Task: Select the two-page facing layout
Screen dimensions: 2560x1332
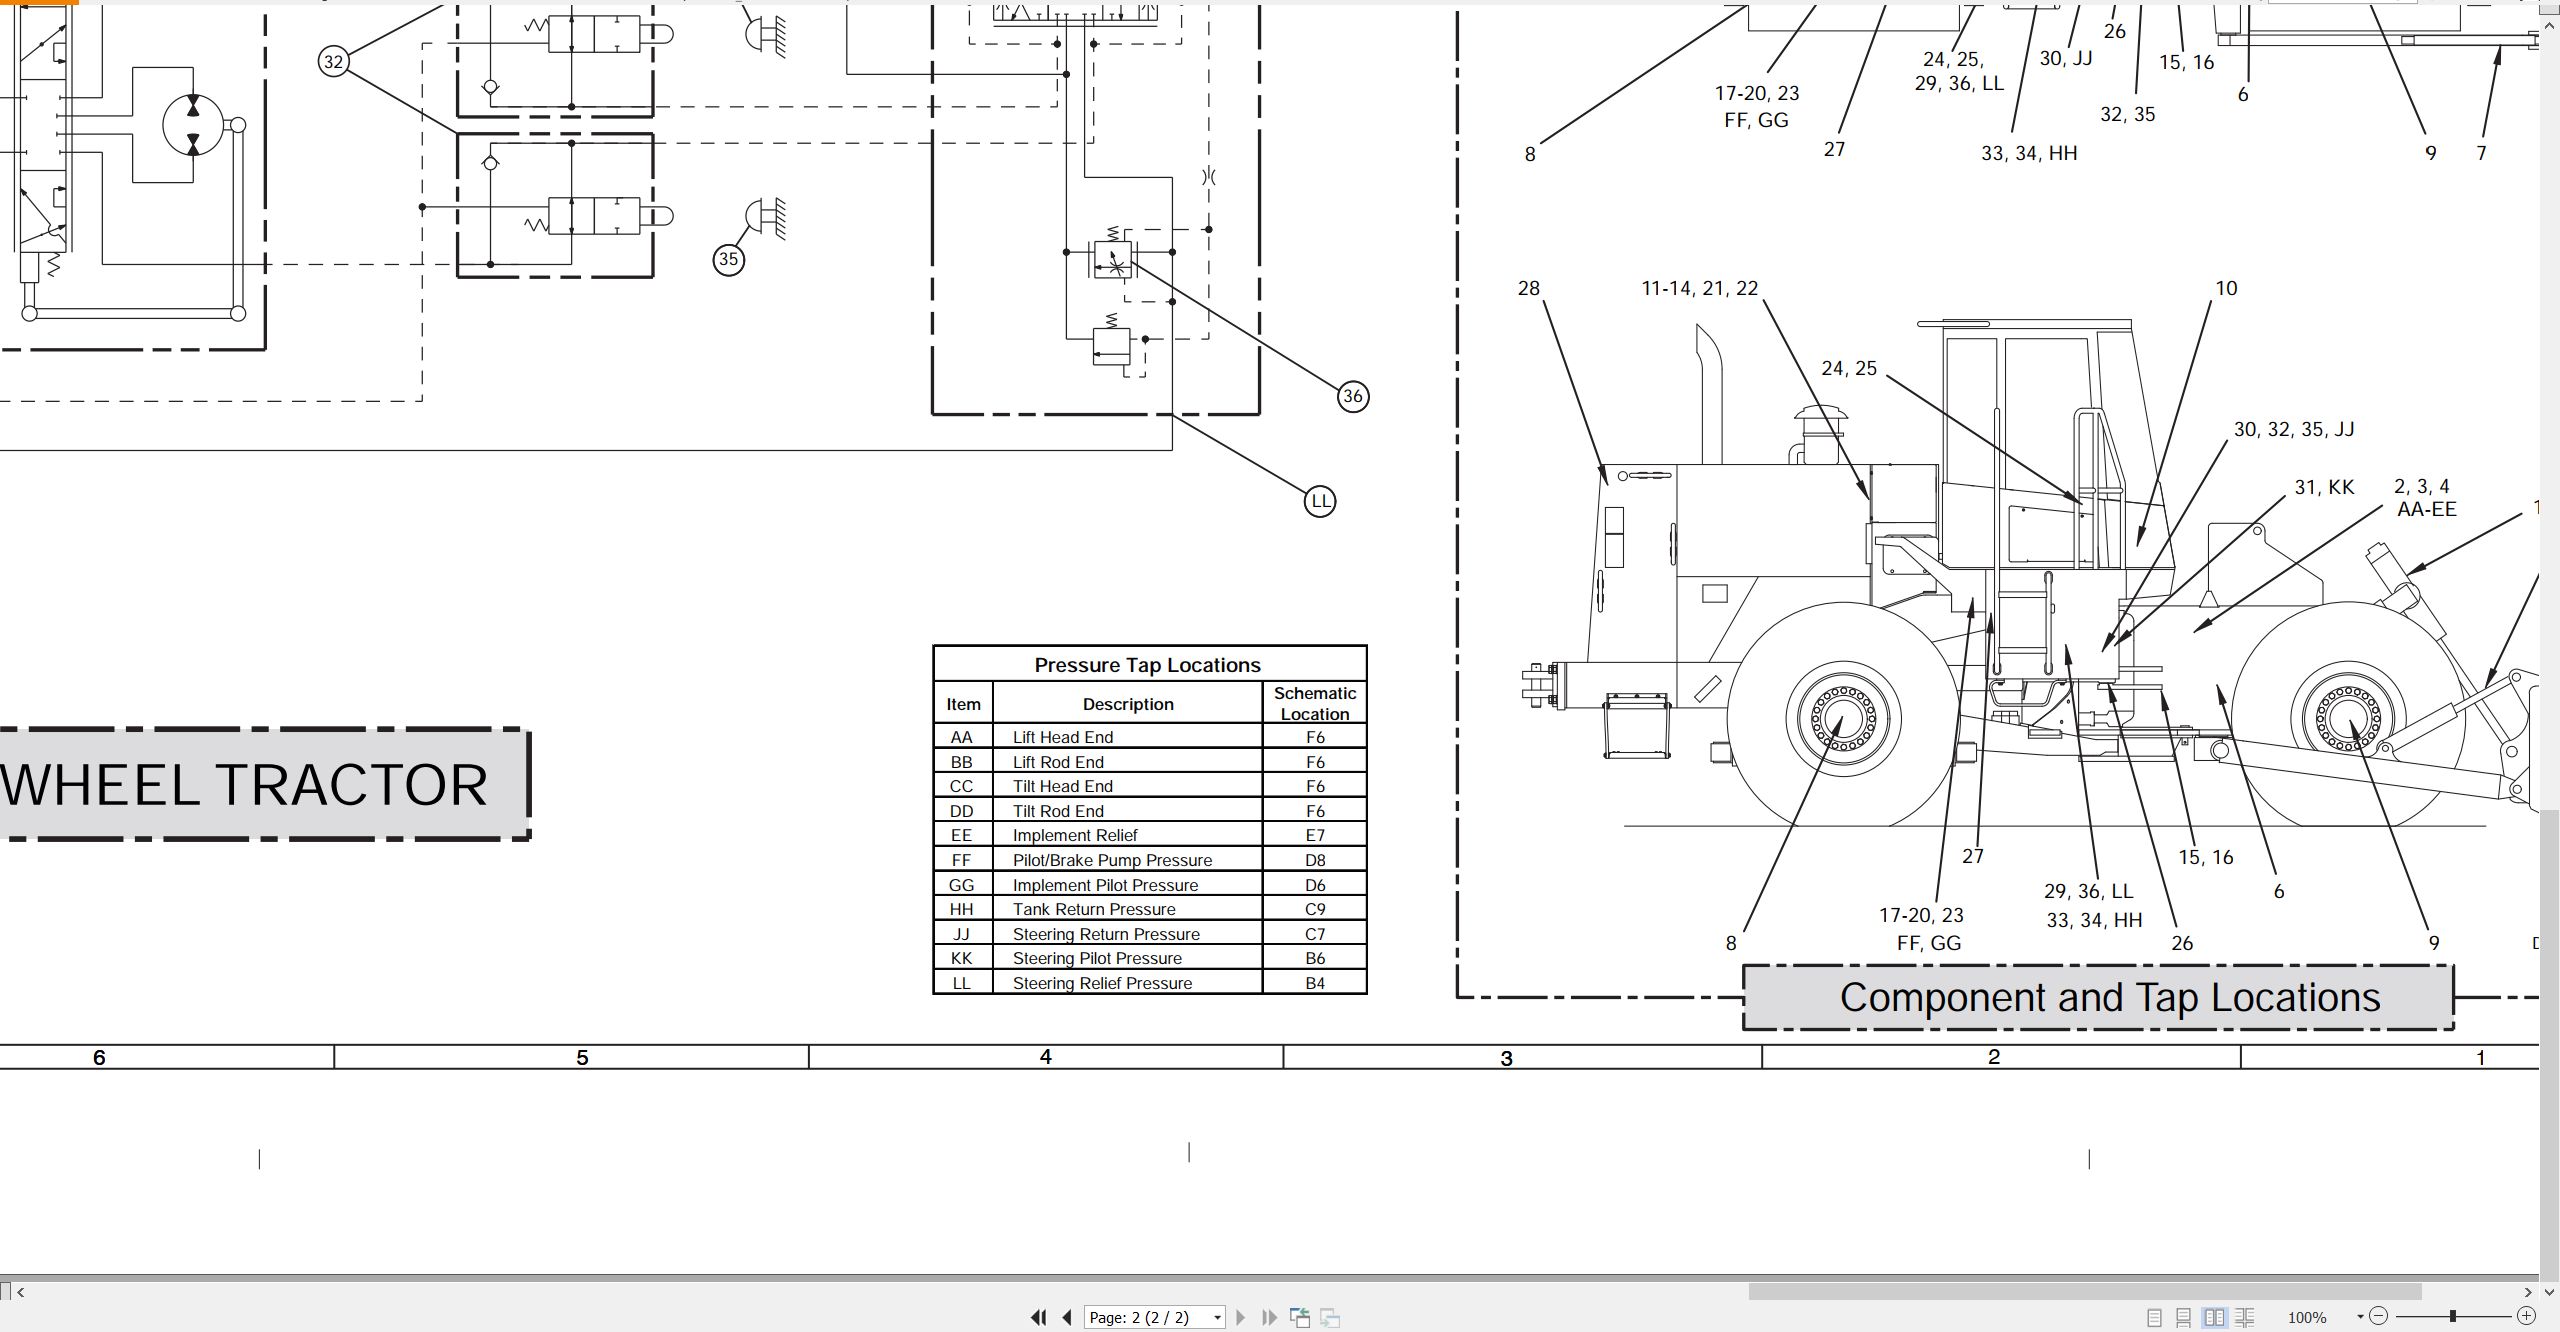Action: [2215, 1317]
